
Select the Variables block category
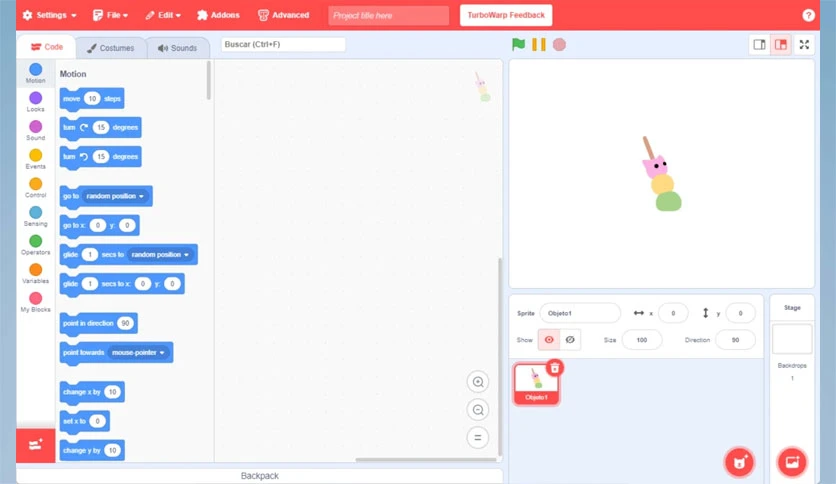(36, 273)
